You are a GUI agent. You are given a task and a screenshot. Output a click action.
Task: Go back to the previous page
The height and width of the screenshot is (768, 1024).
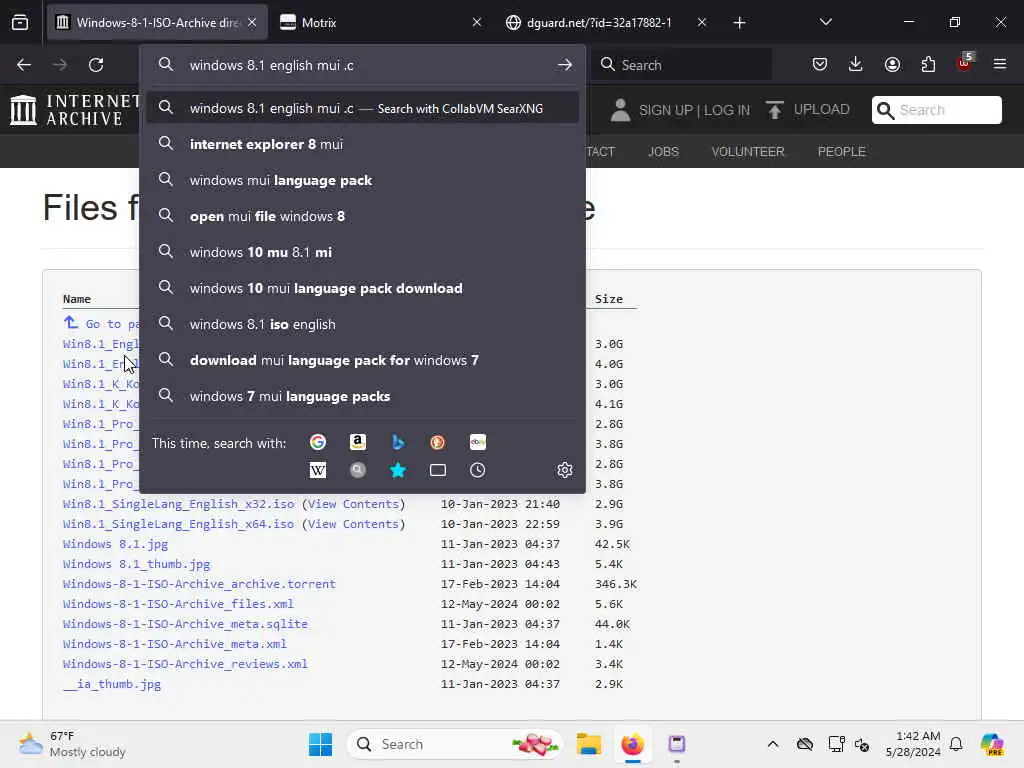coord(24,65)
